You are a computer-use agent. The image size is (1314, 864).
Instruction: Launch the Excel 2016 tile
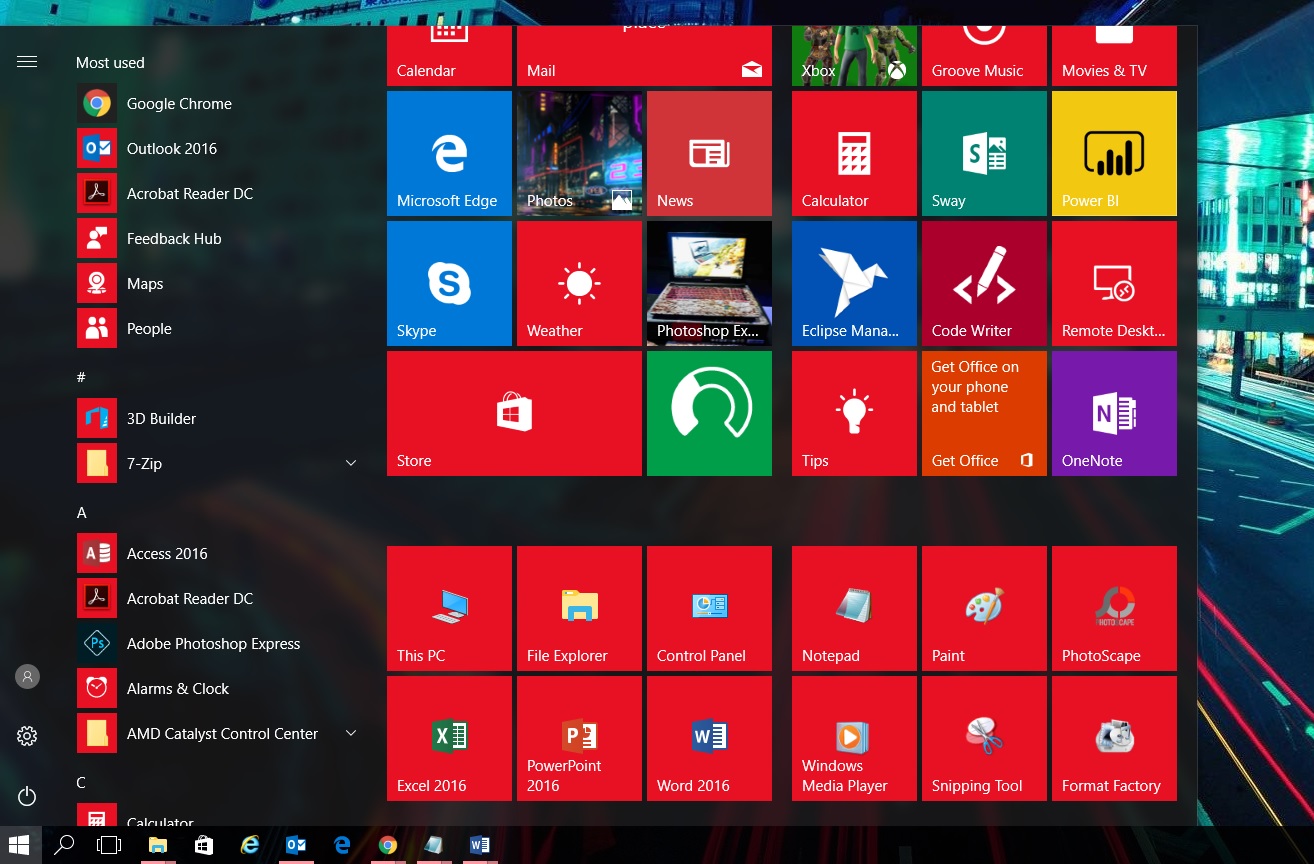(449, 738)
